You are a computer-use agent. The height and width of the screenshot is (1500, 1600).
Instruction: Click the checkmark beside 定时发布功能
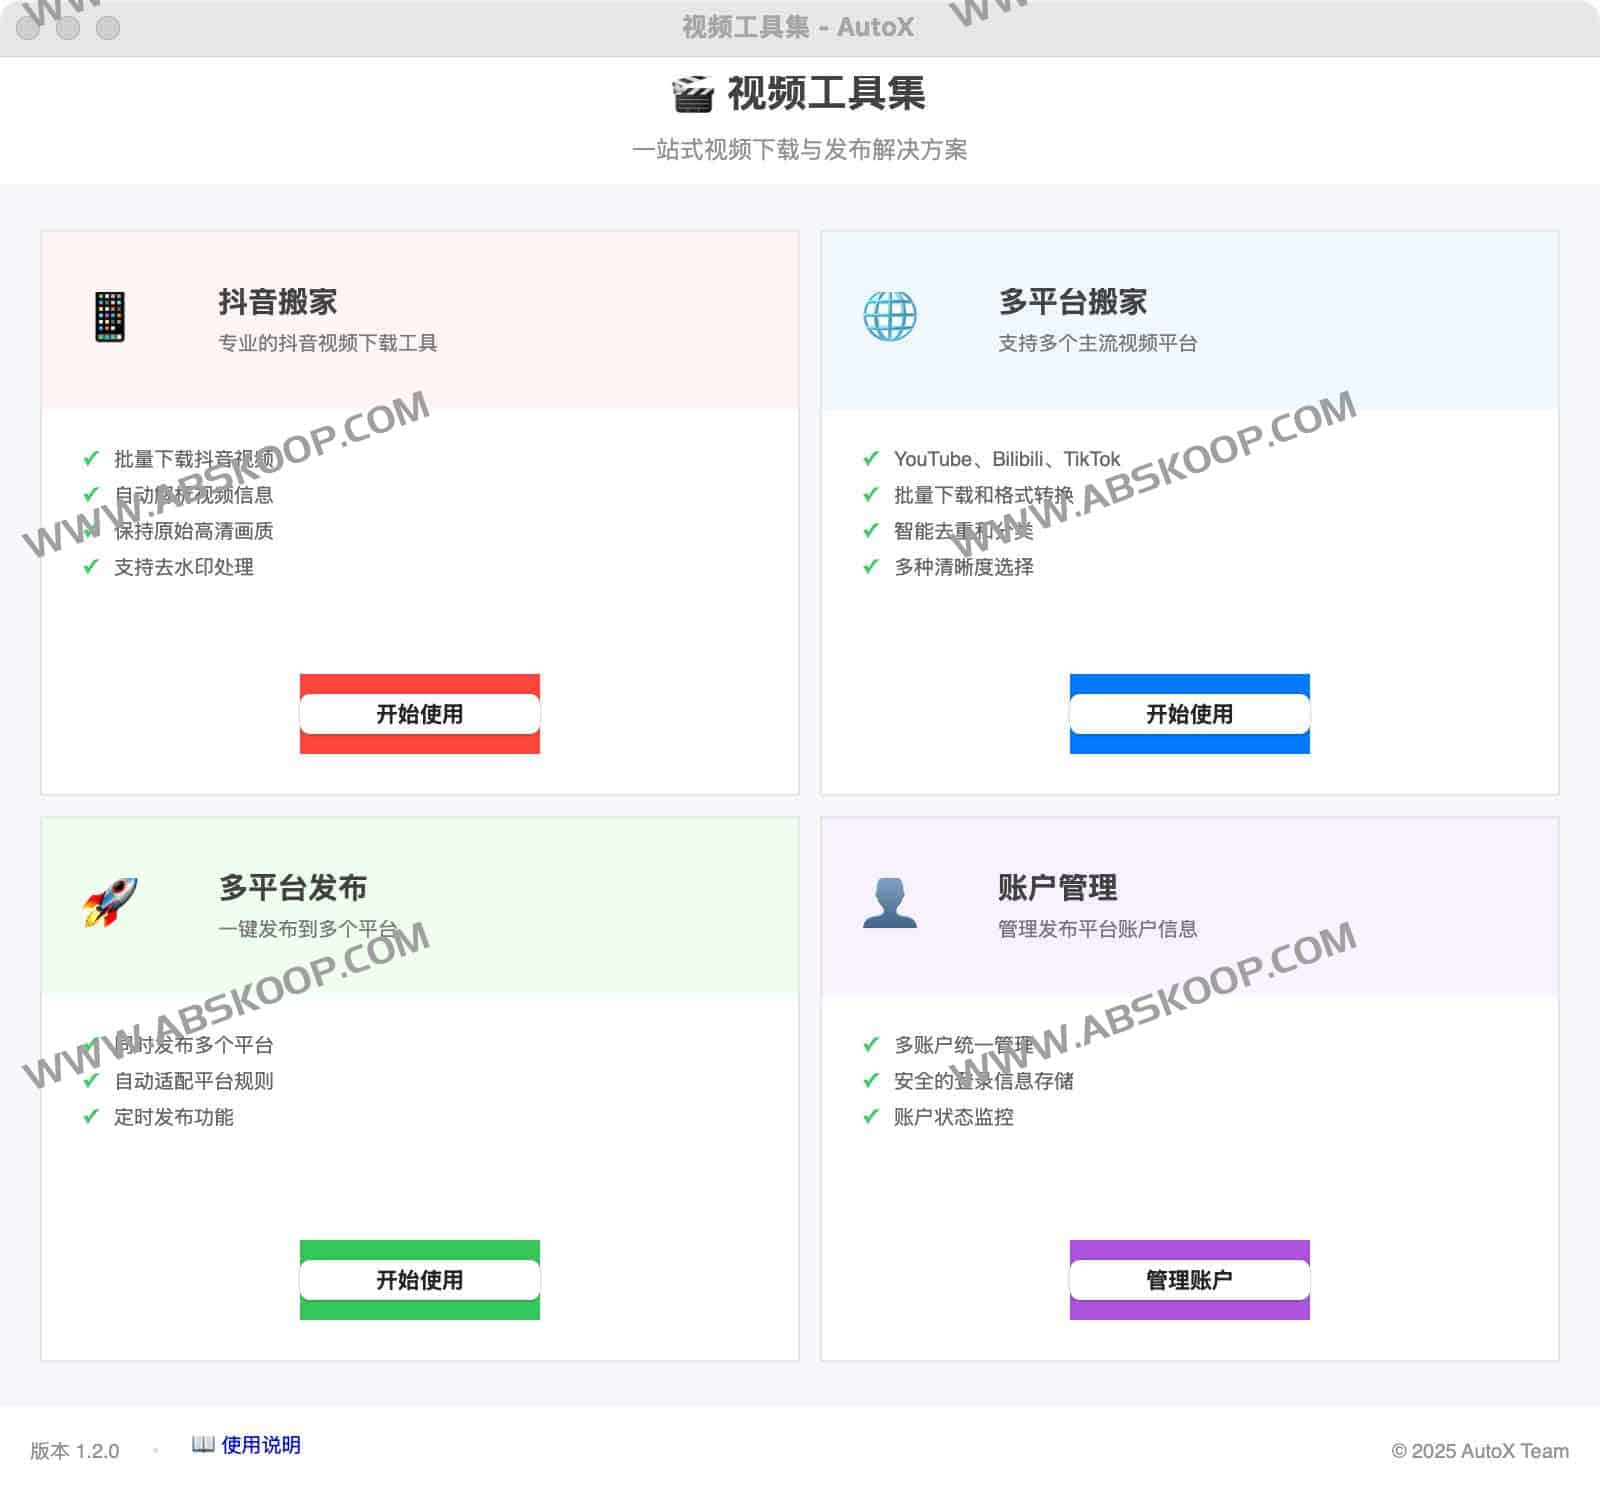coord(88,1117)
